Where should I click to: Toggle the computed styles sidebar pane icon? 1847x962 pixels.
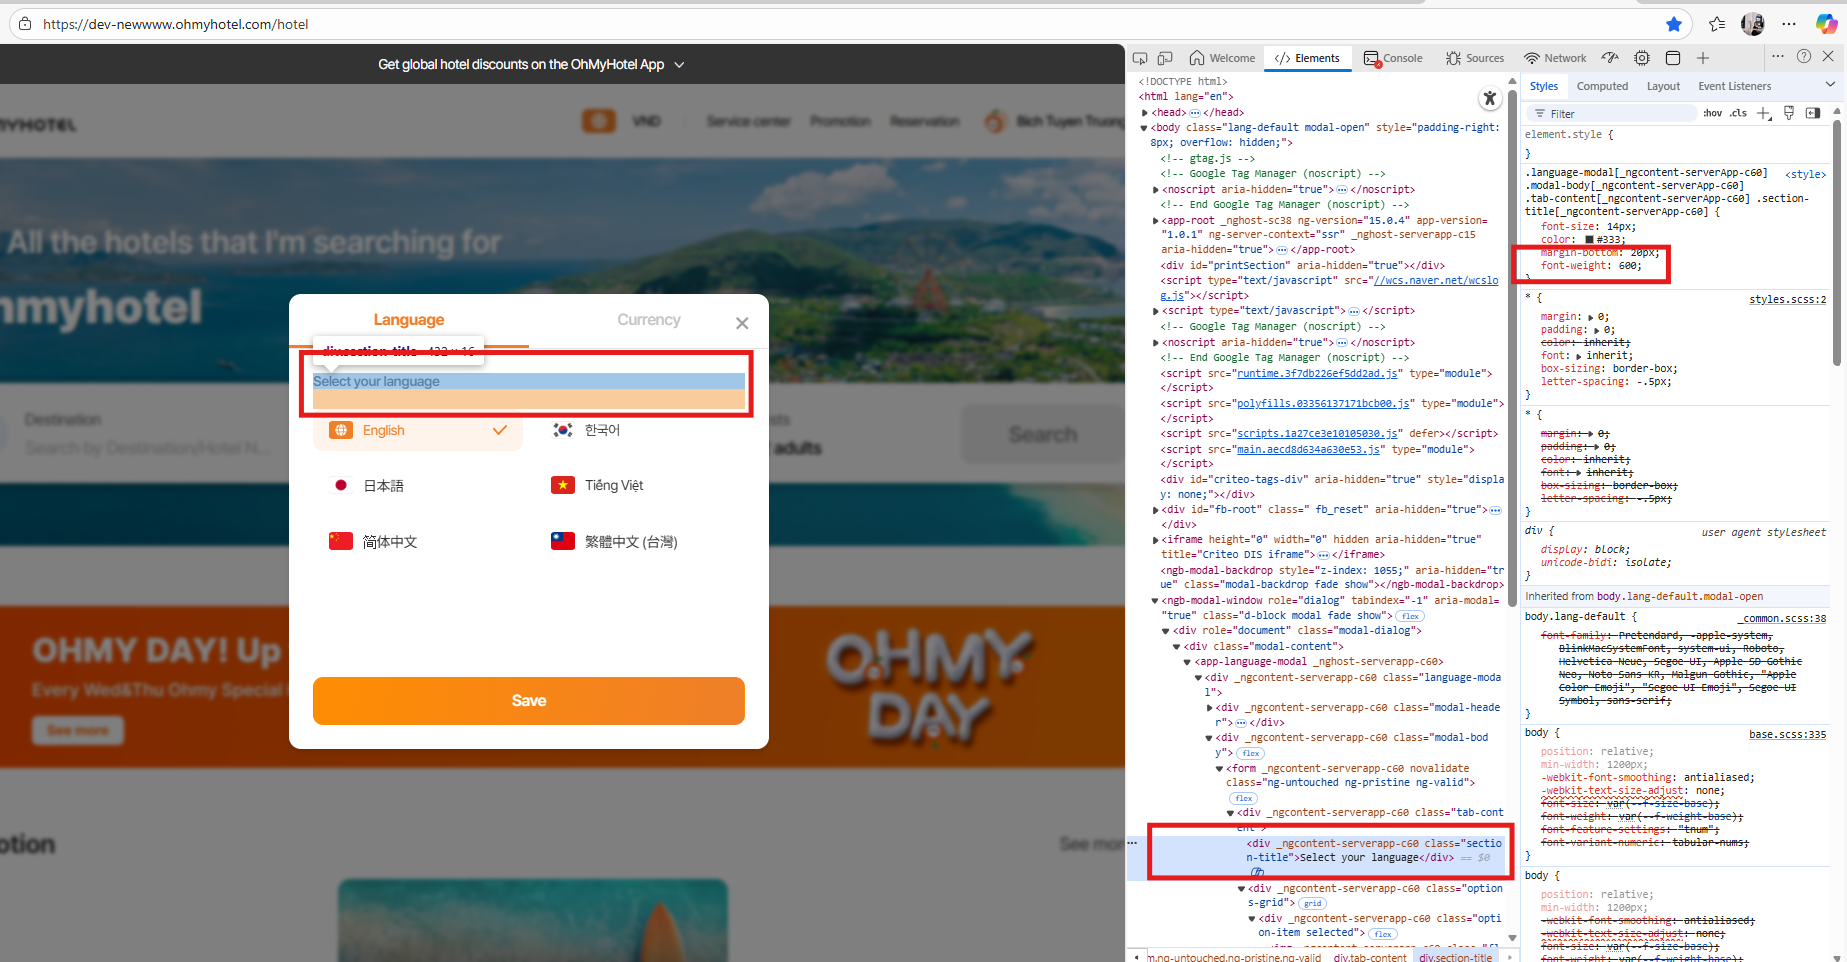tap(1813, 113)
